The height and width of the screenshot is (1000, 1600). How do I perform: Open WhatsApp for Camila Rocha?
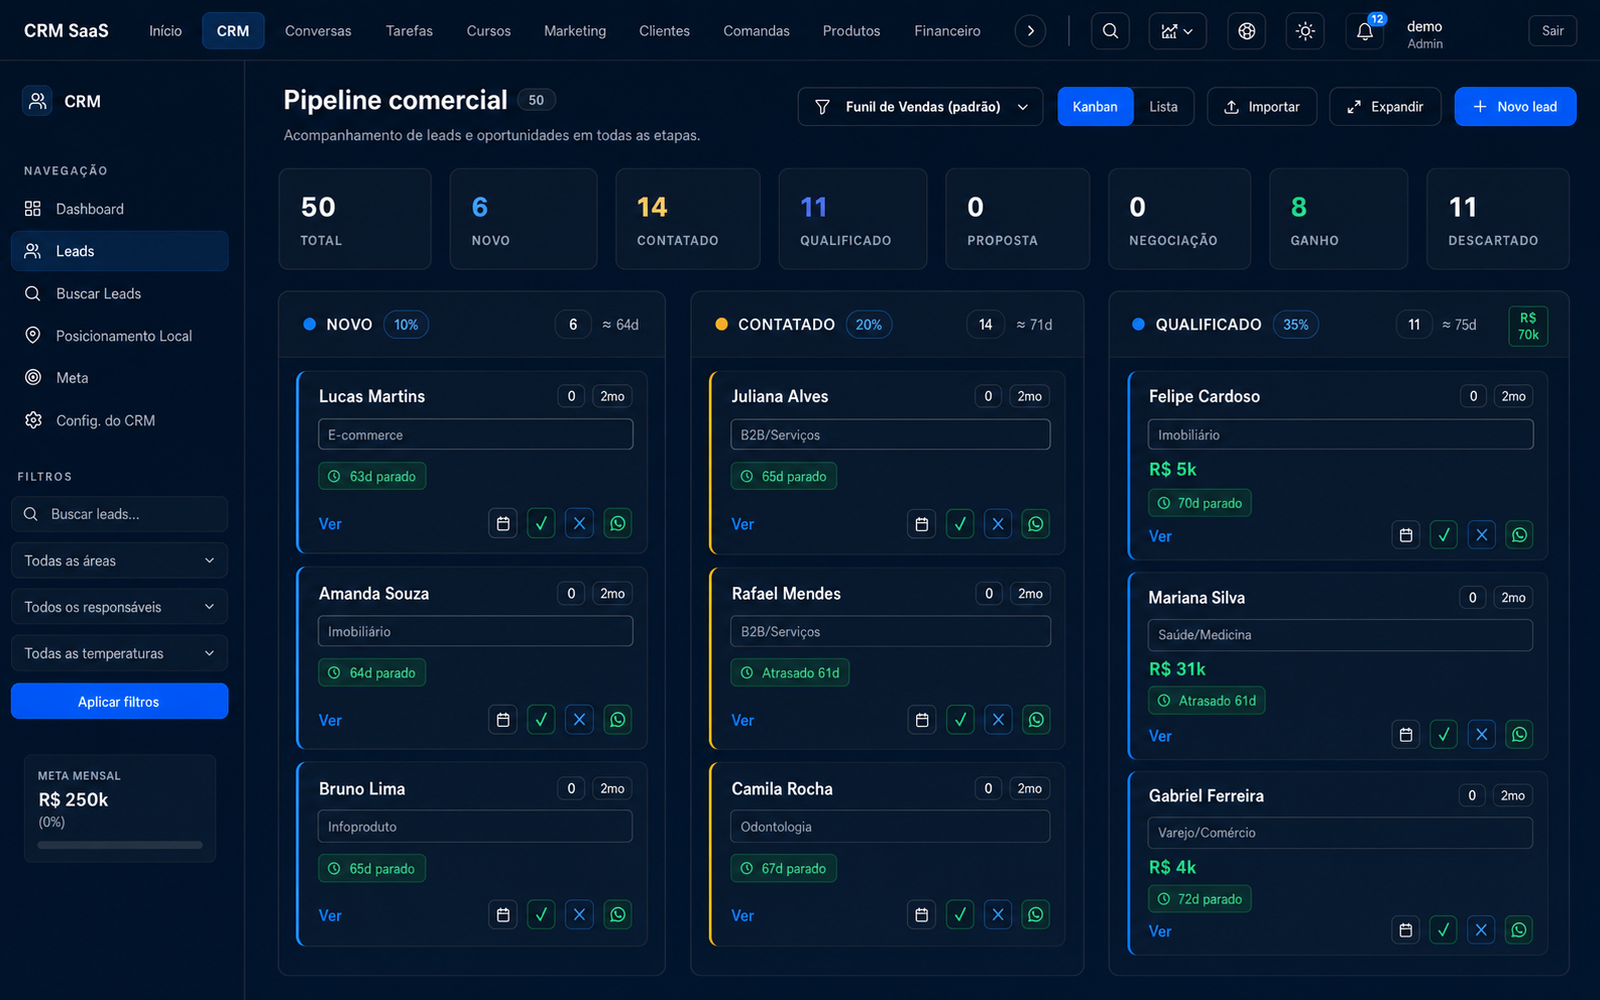(x=1036, y=914)
